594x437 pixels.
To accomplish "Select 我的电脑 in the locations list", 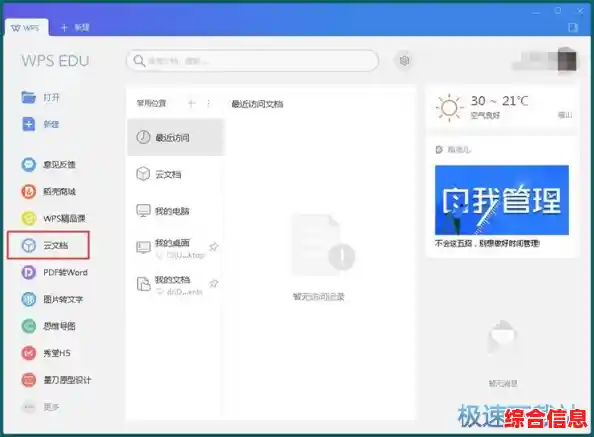I will pos(176,211).
